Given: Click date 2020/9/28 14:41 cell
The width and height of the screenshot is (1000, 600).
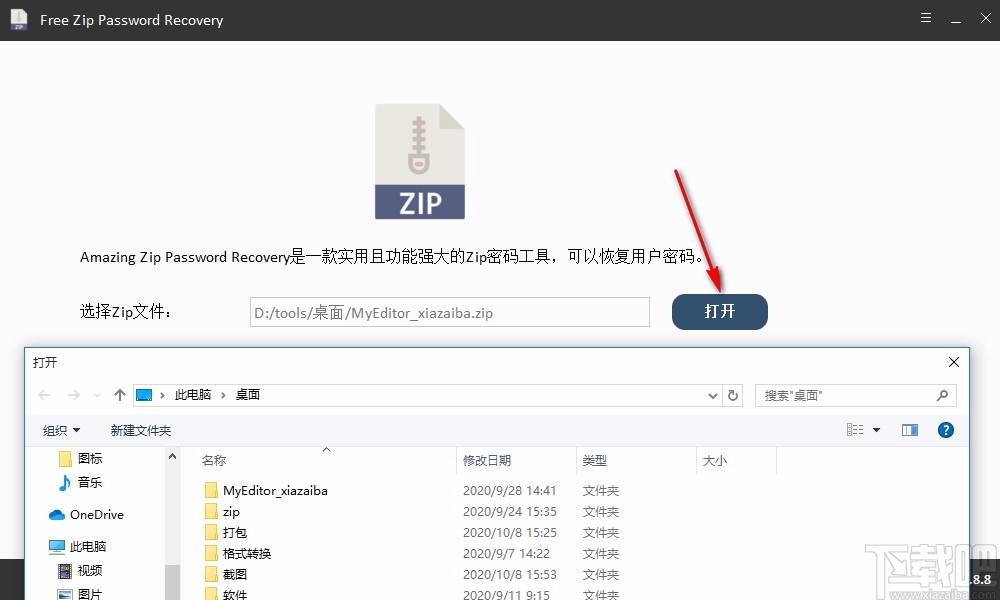Looking at the screenshot, I should pos(509,490).
